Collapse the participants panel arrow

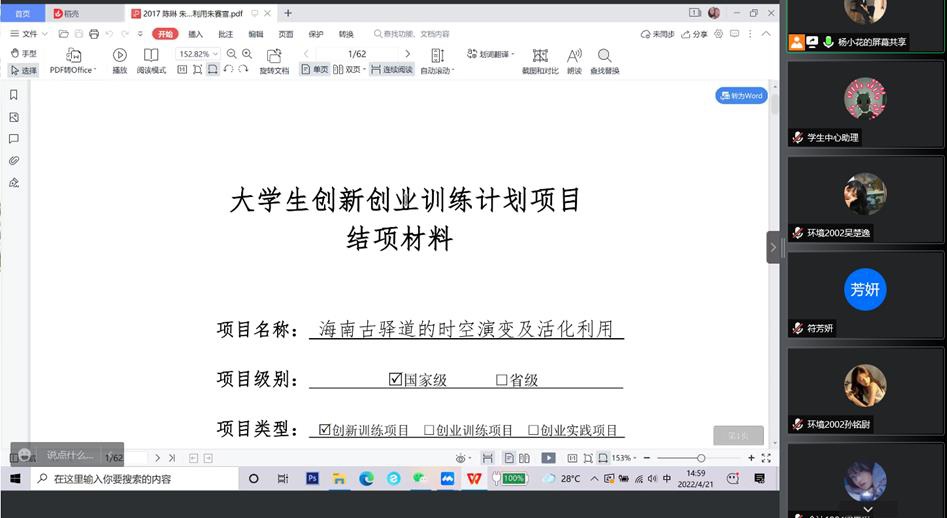[773, 248]
